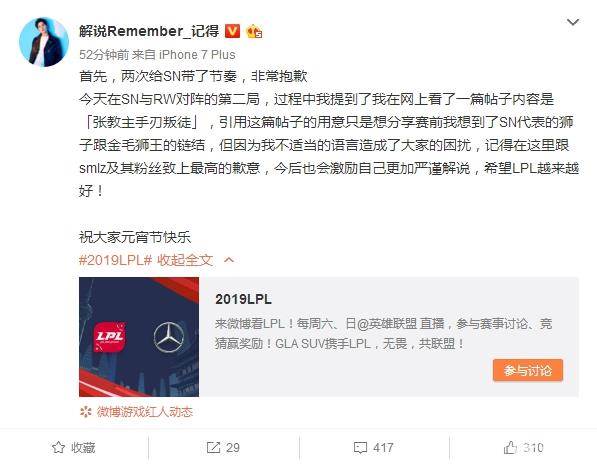Viewport: 597px width, 465px height.
Task: Open the 解说Remember_记得 profile name
Action: pos(149,31)
